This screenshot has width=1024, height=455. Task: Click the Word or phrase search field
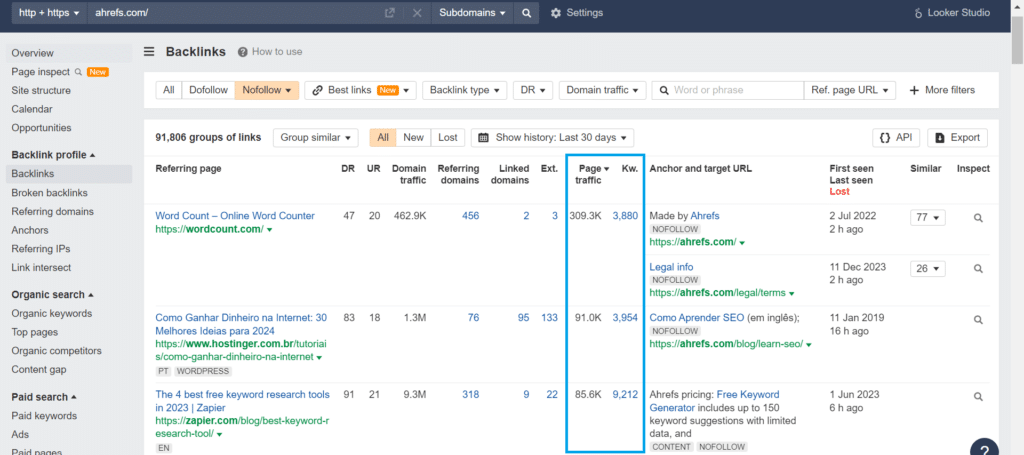point(728,90)
